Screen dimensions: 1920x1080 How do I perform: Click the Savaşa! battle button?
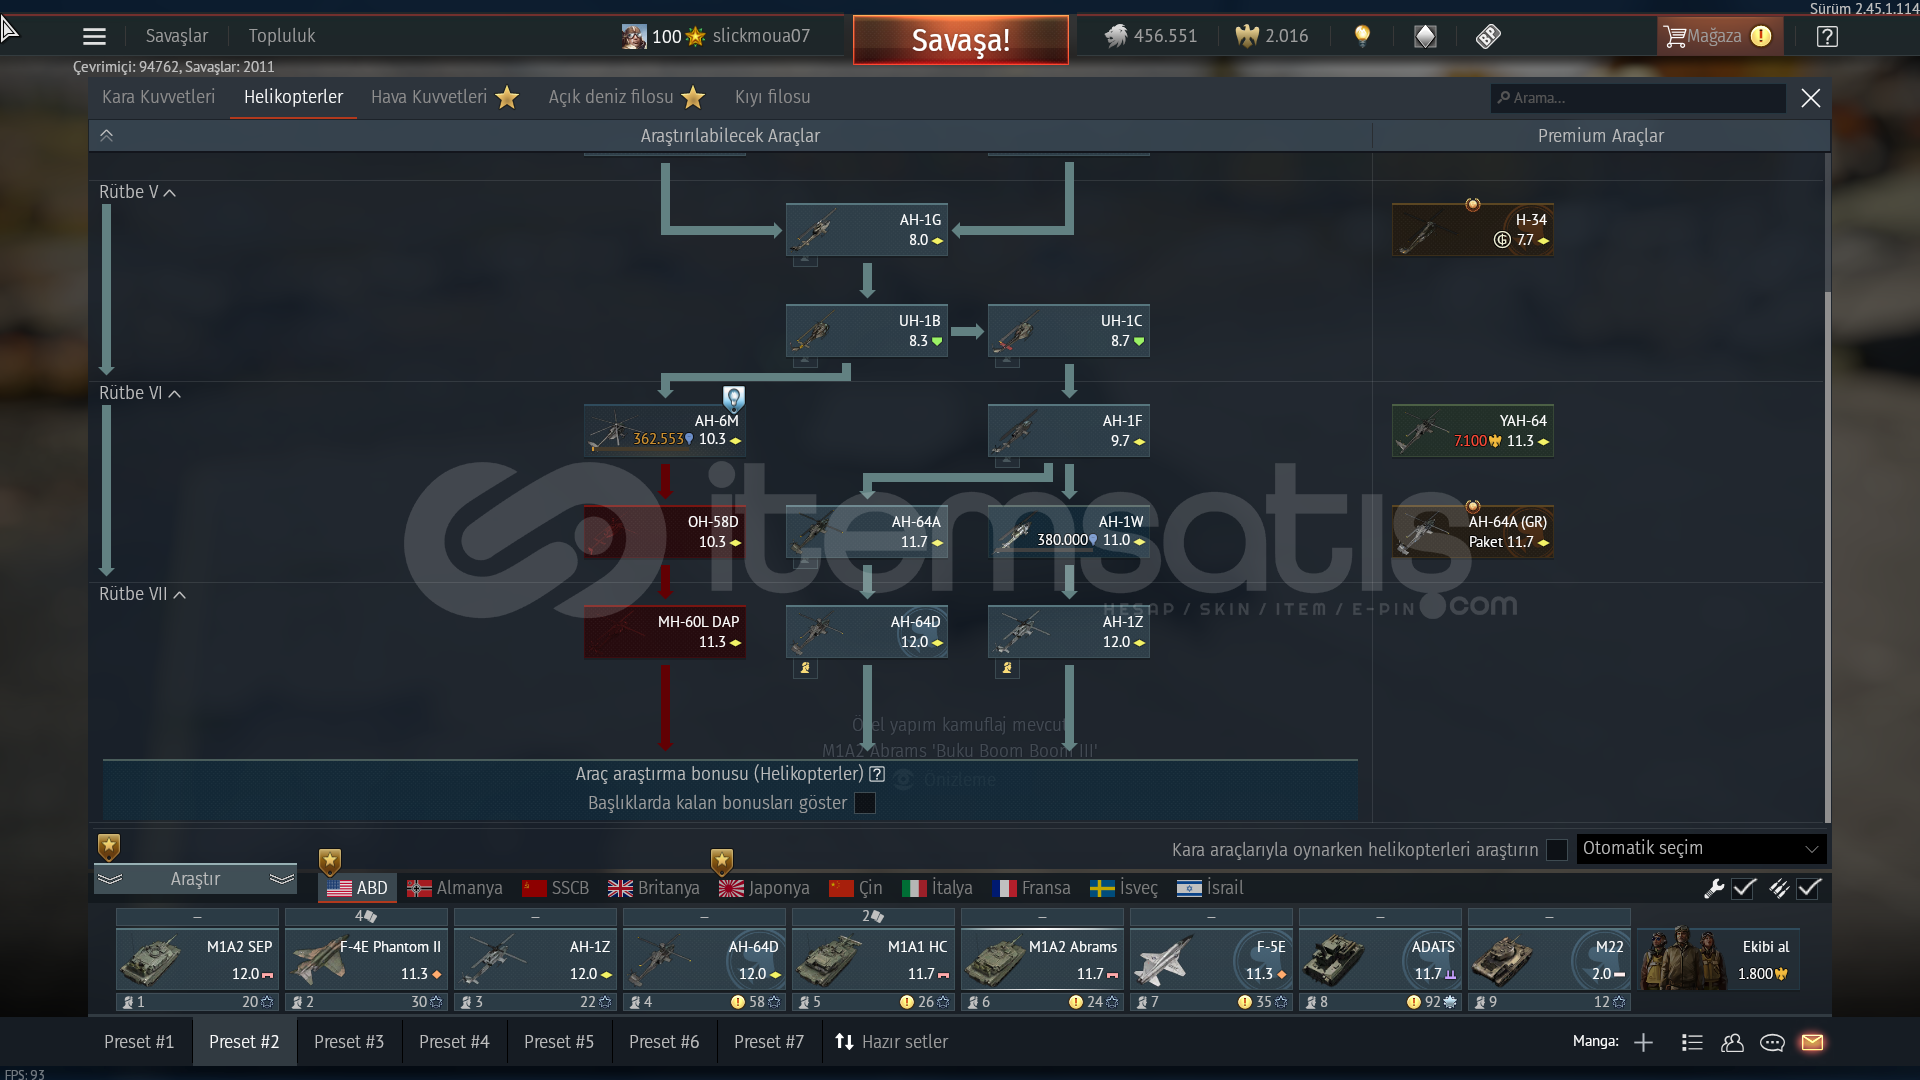click(960, 40)
